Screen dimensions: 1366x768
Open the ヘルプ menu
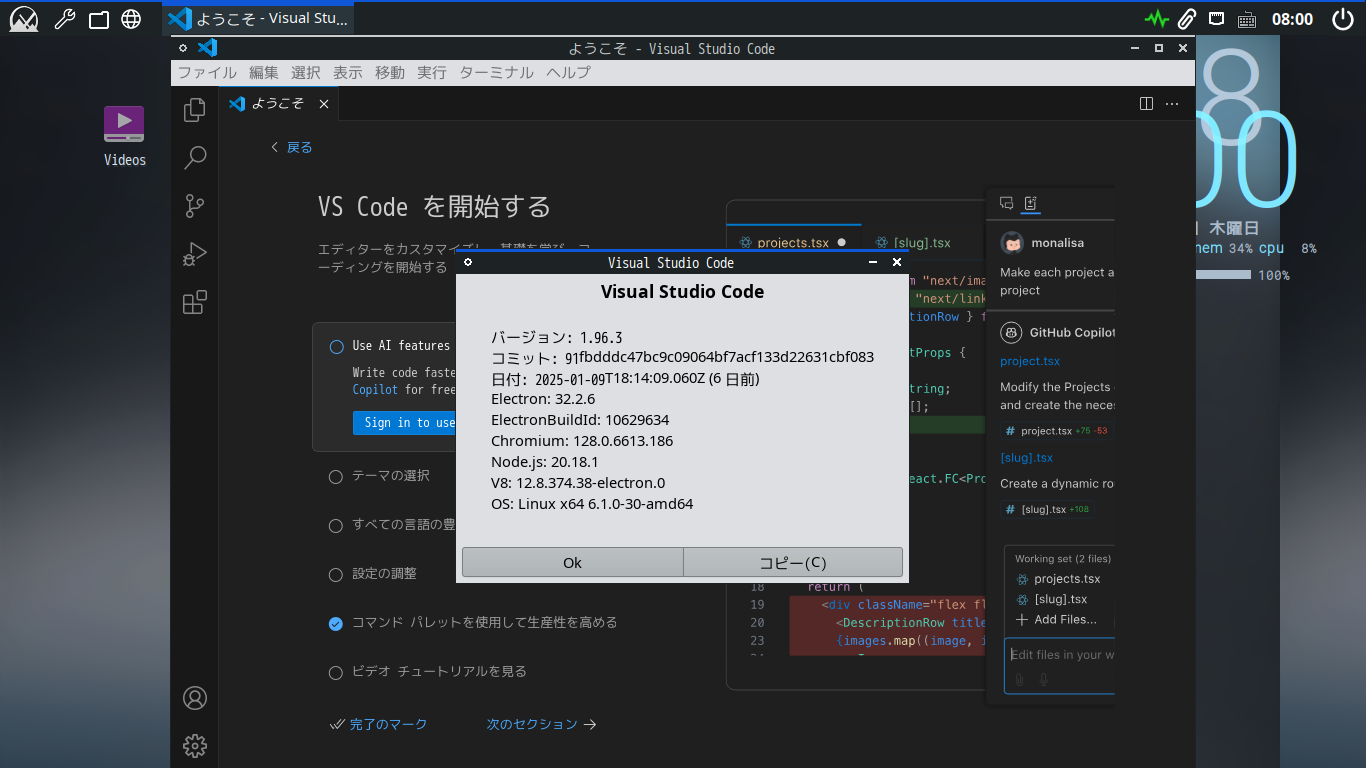569,73
